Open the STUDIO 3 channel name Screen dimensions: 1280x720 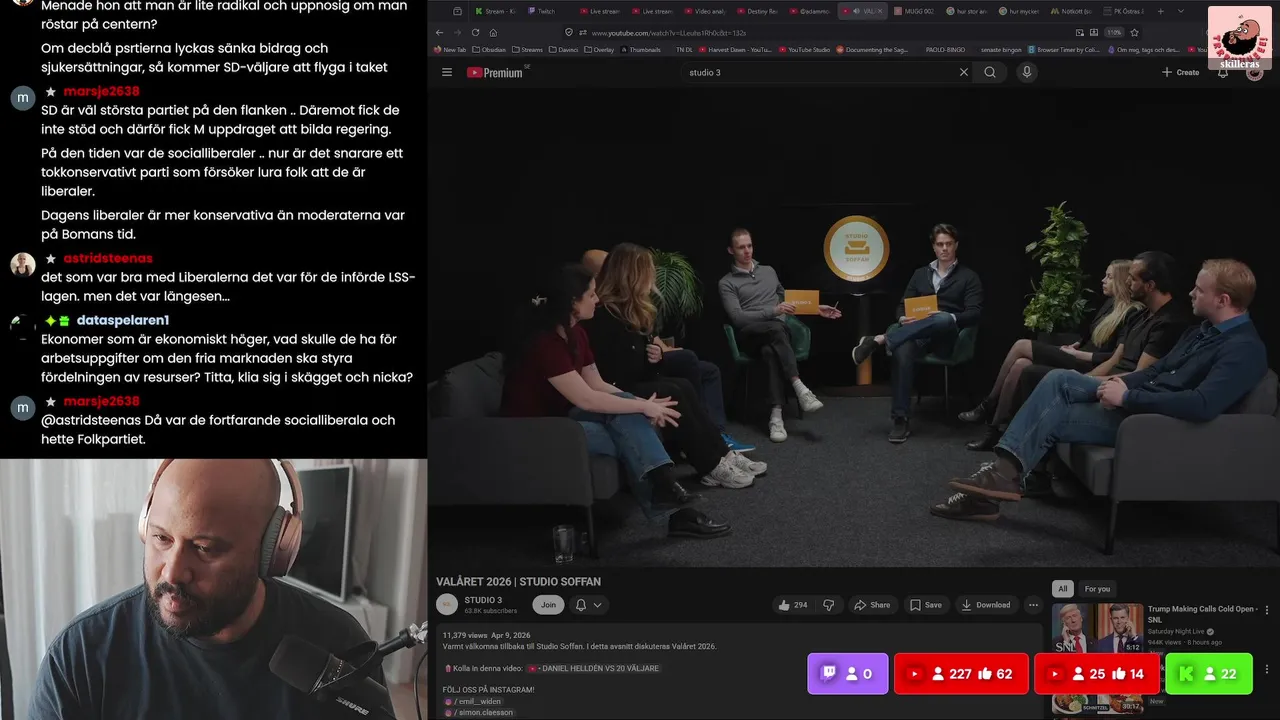tap(483, 600)
